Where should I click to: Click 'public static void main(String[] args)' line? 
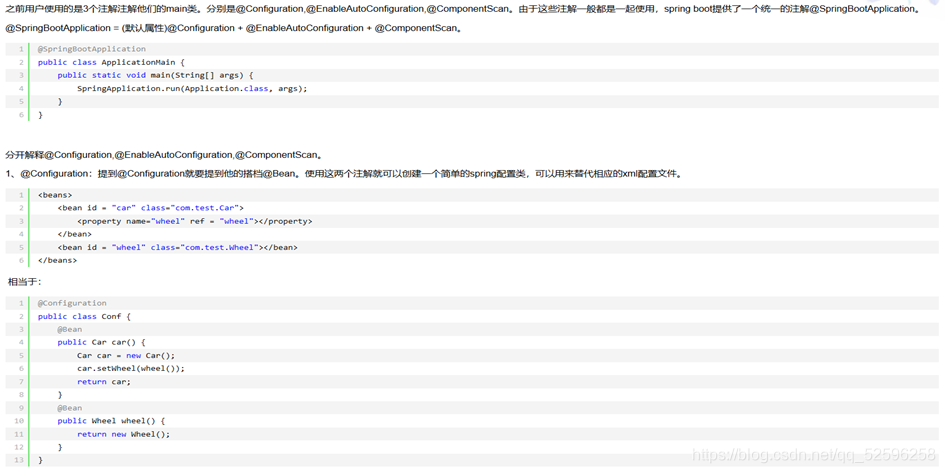pos(155,75)
